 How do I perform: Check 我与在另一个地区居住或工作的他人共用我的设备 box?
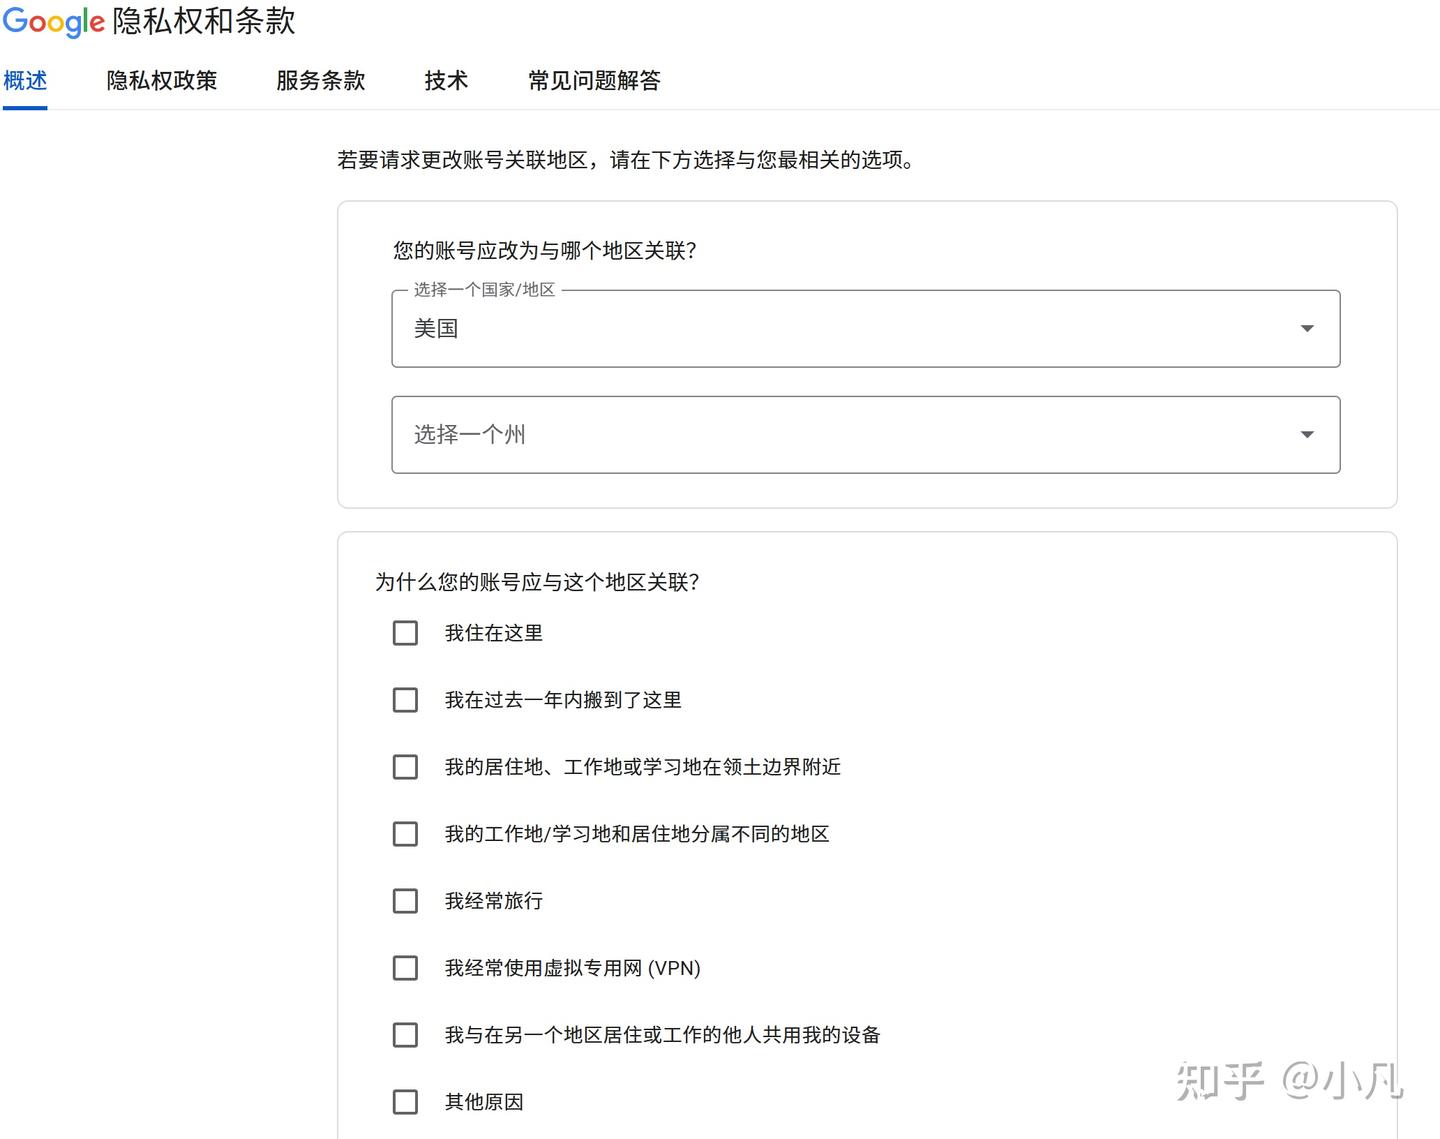pos(405,1035)
